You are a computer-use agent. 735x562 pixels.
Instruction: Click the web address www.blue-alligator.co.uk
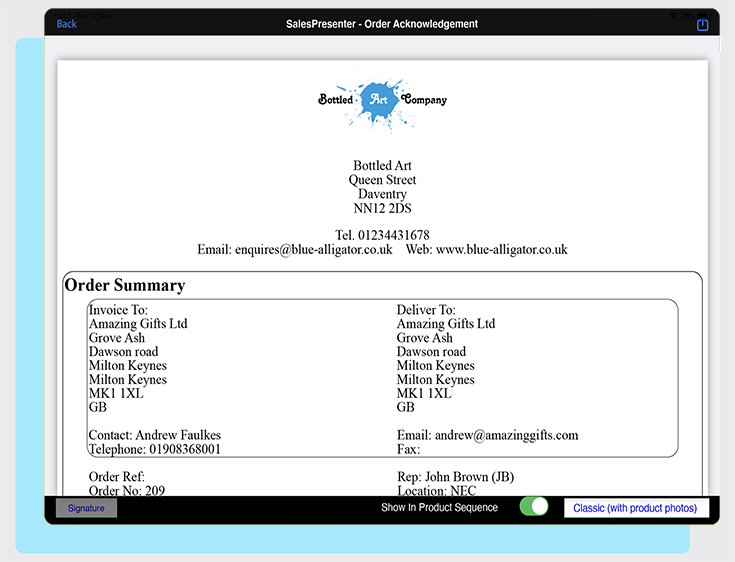point(502,249)
